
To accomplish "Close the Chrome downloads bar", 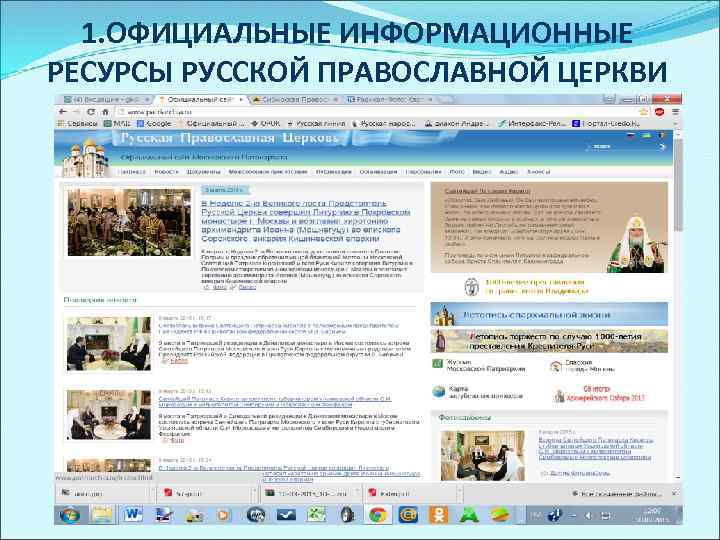I will (674, 494).
